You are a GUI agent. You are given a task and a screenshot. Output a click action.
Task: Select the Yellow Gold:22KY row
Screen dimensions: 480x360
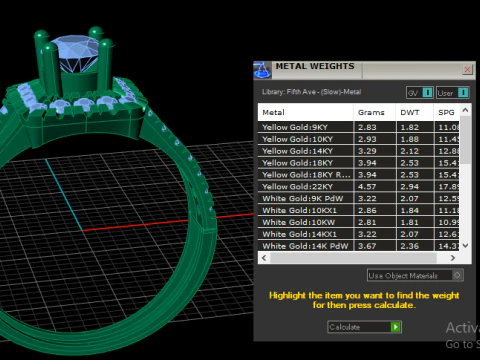pyautogui.click(x=358, y=187)
